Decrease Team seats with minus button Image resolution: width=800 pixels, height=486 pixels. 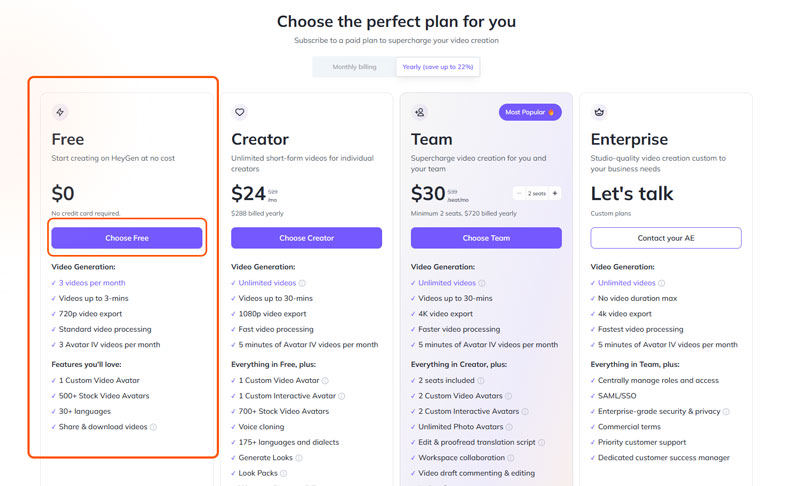tap(519, 193)
